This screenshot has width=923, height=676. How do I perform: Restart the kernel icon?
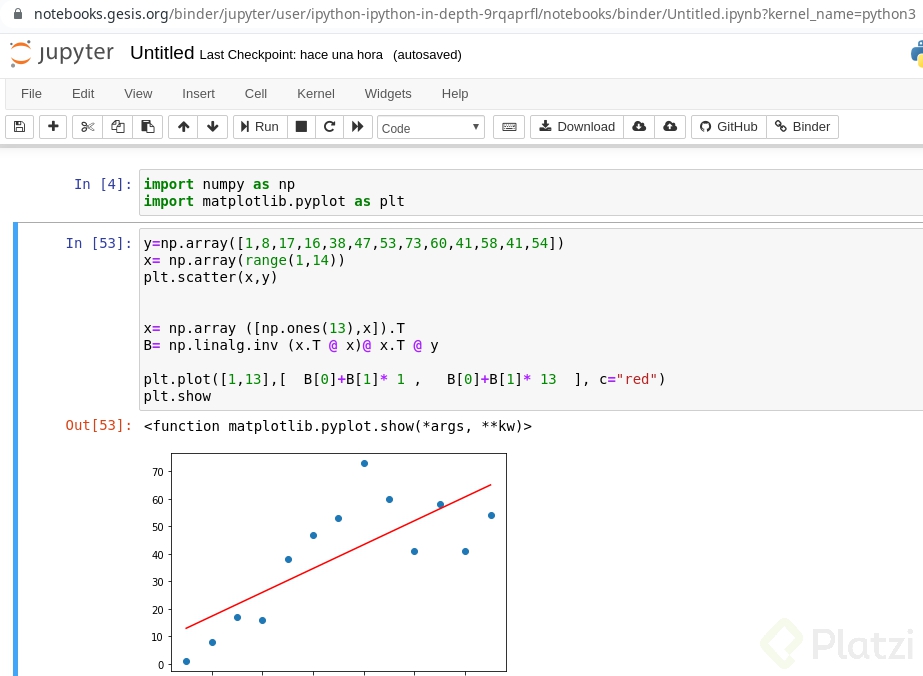330,127
